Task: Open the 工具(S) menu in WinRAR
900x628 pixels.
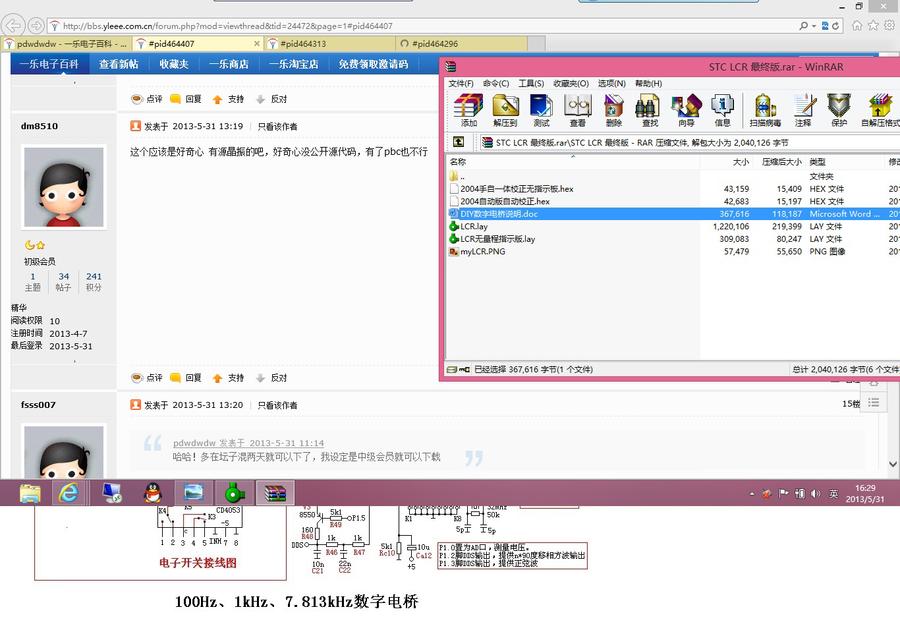Action: click(530, 84)
